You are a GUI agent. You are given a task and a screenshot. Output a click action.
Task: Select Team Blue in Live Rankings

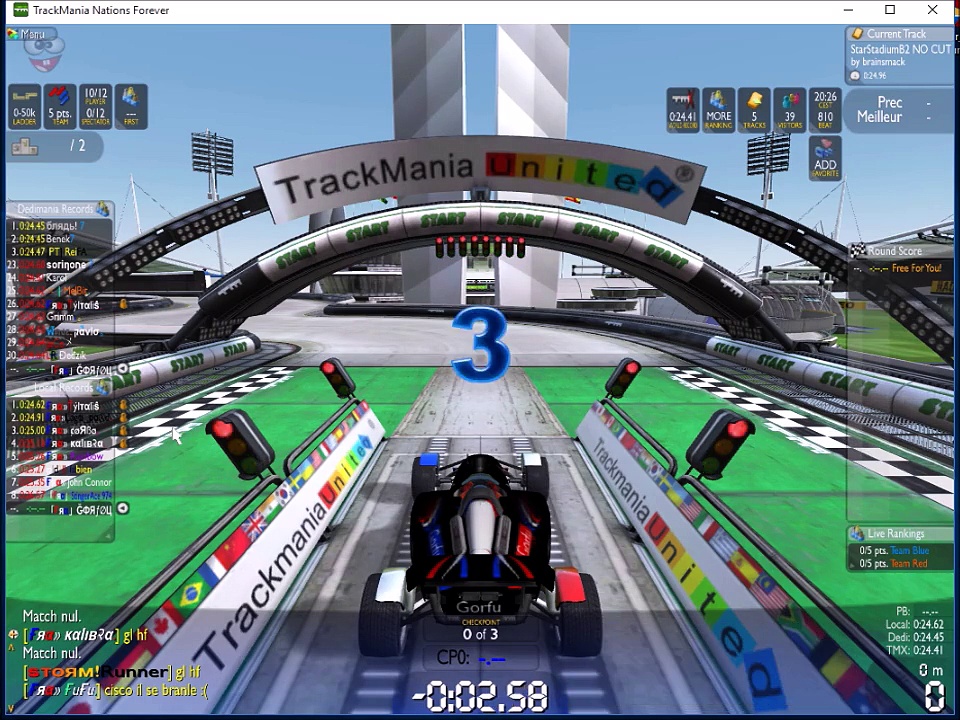(x=909, y=550)
